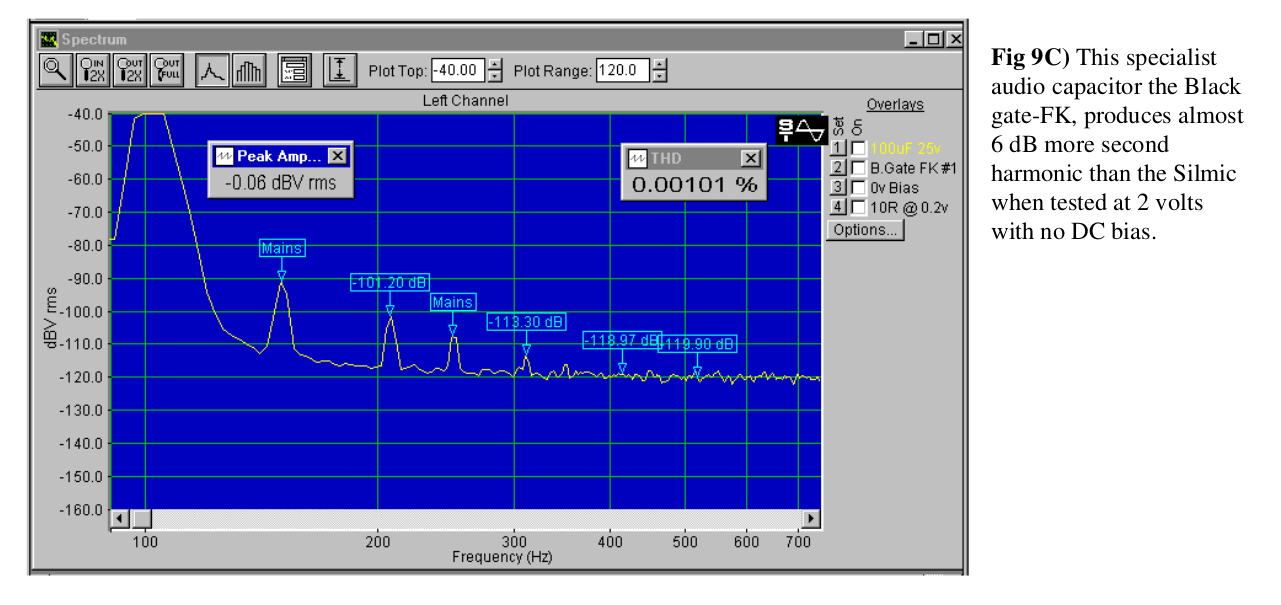This screenshot has height=605, width=1281.
Task: Click horizontal scrollbar right arrow
Action: point(811,518)
